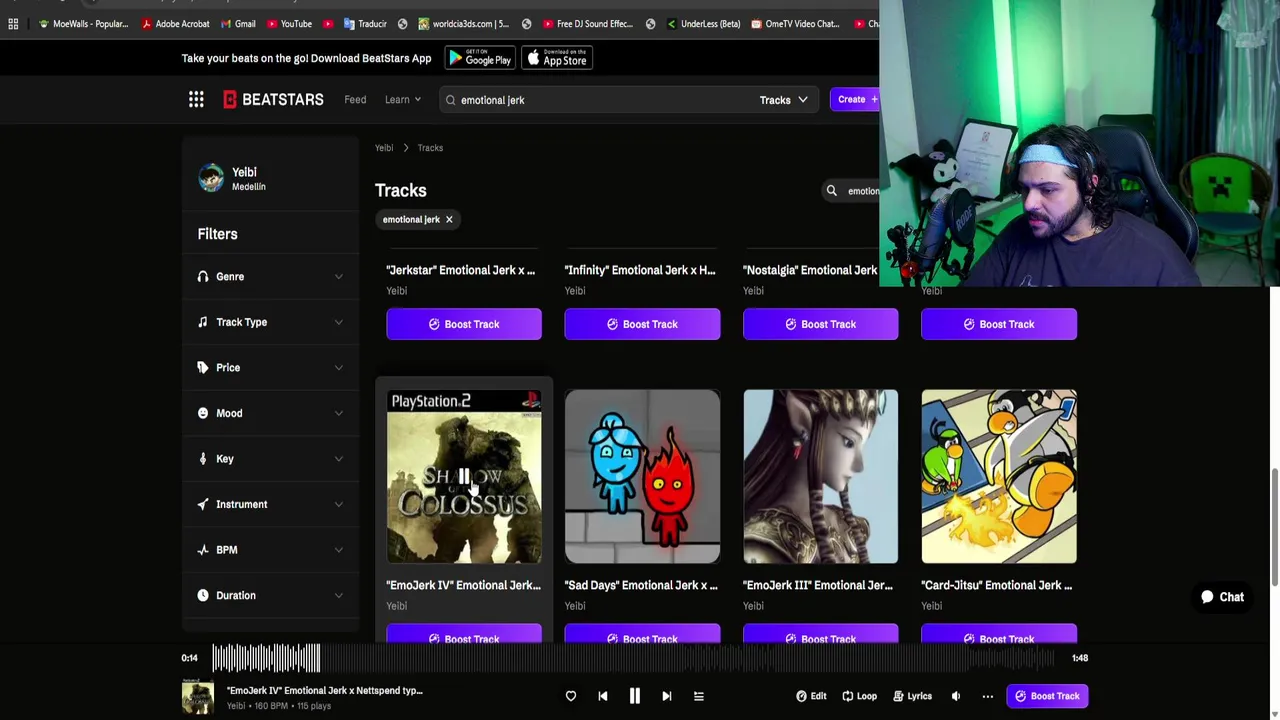The height and width of the screenshot is (720, 1280).
Task: Open the Learn dropdown menu
Action: (403, 99)
